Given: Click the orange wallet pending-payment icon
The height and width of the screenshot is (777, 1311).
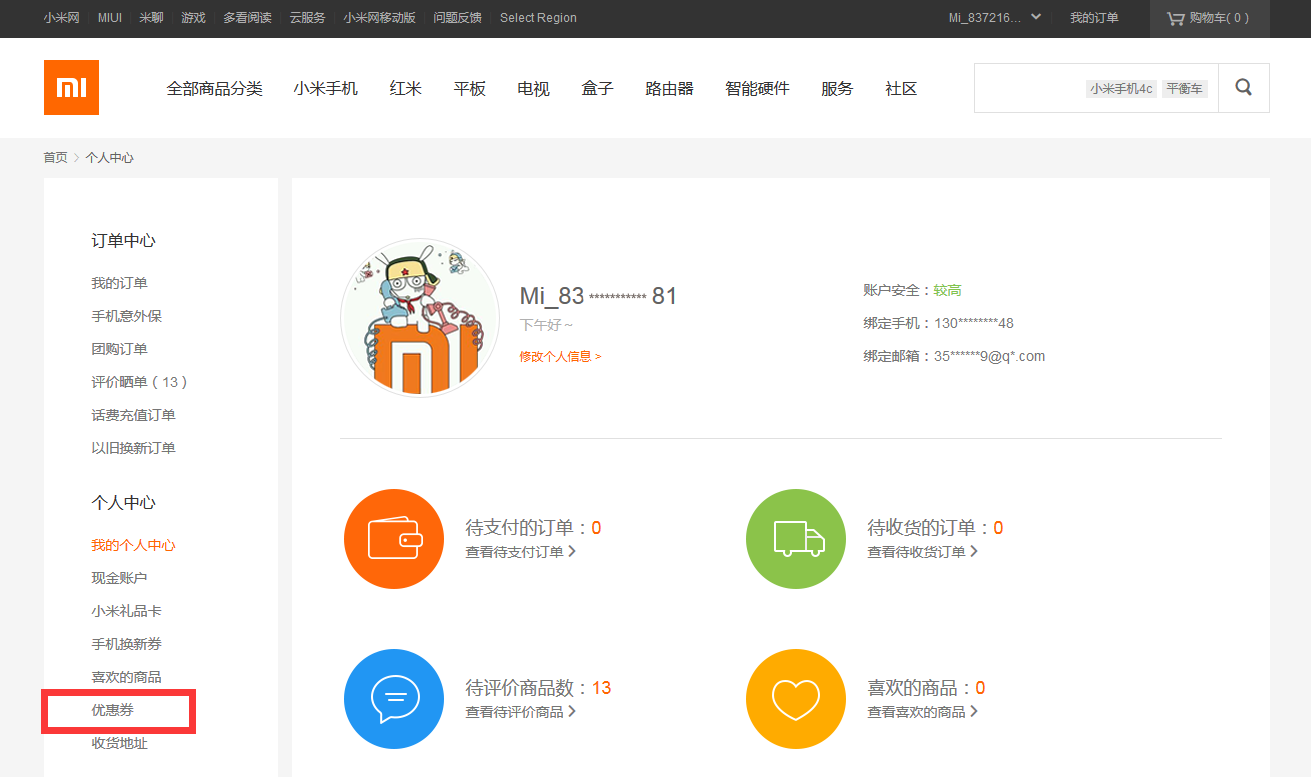Looking at the screenshot, I should click(x=394, y=539).
